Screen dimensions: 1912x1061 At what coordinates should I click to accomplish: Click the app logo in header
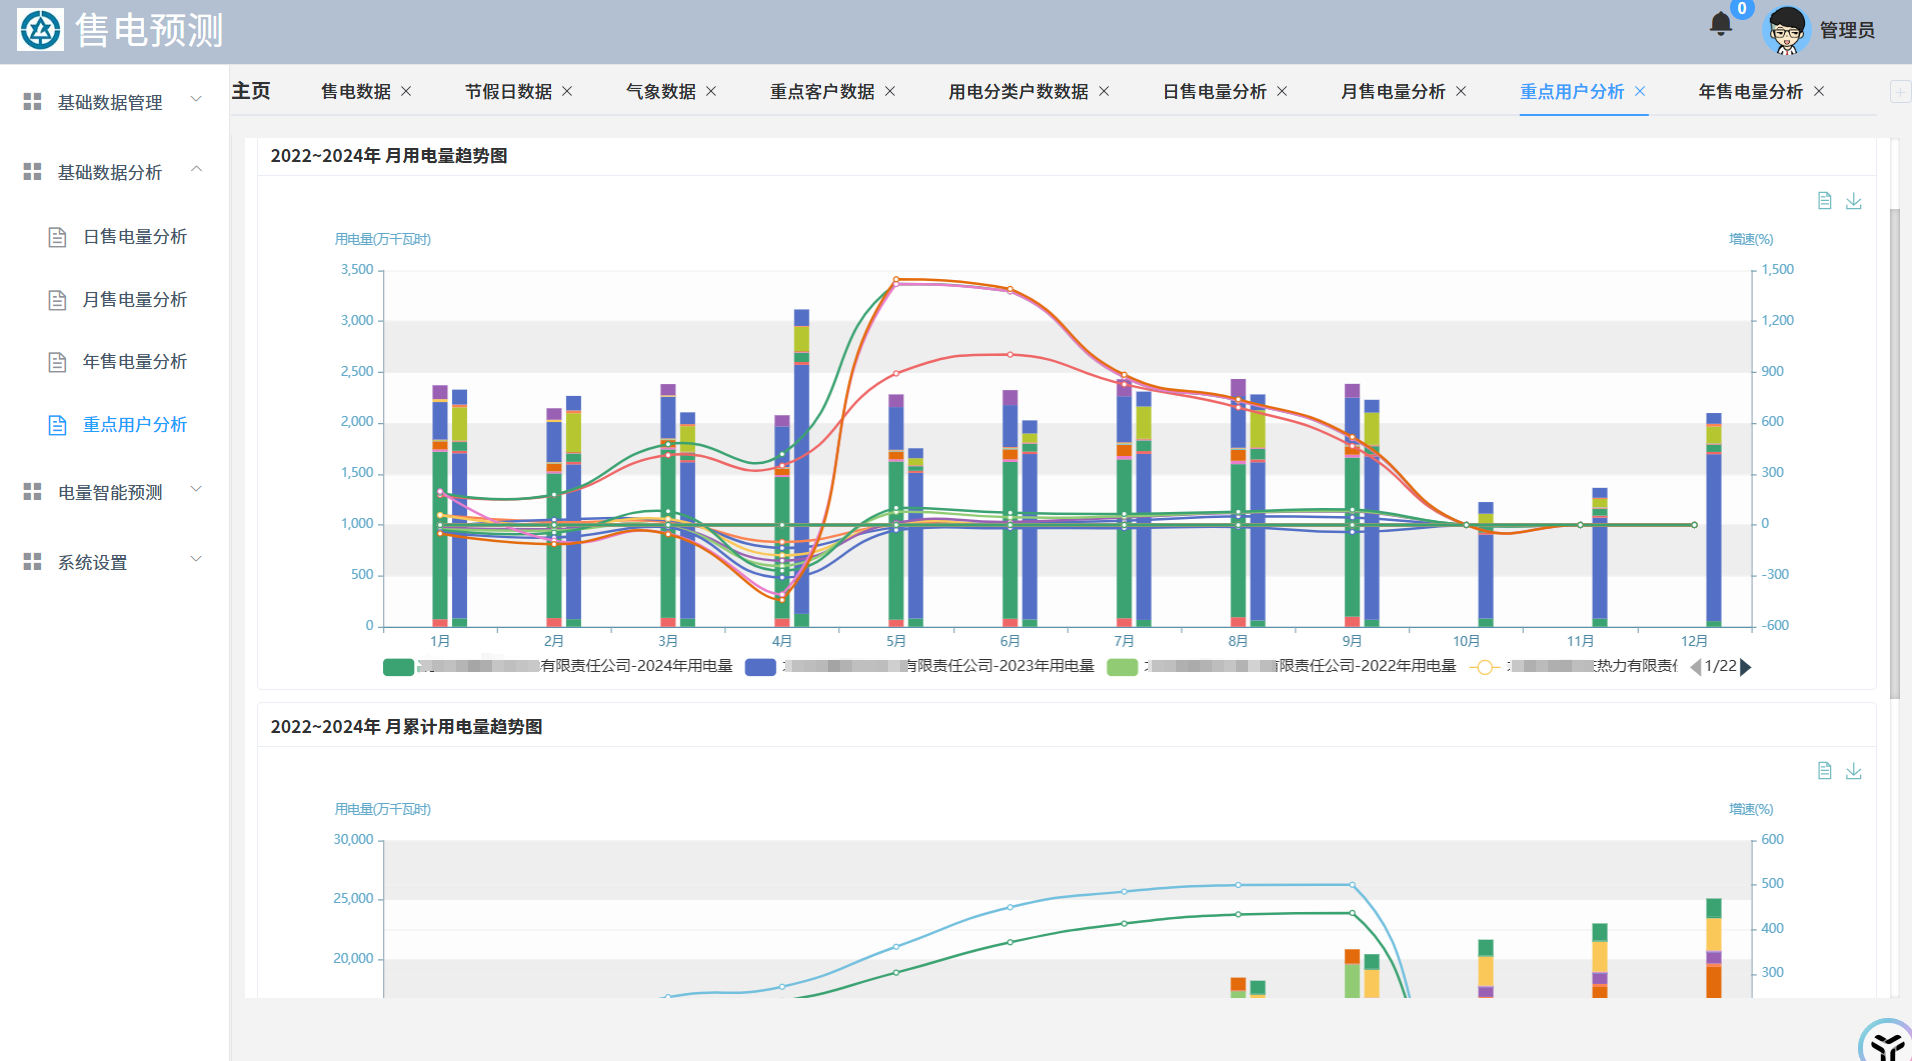(x=40, y=30)
